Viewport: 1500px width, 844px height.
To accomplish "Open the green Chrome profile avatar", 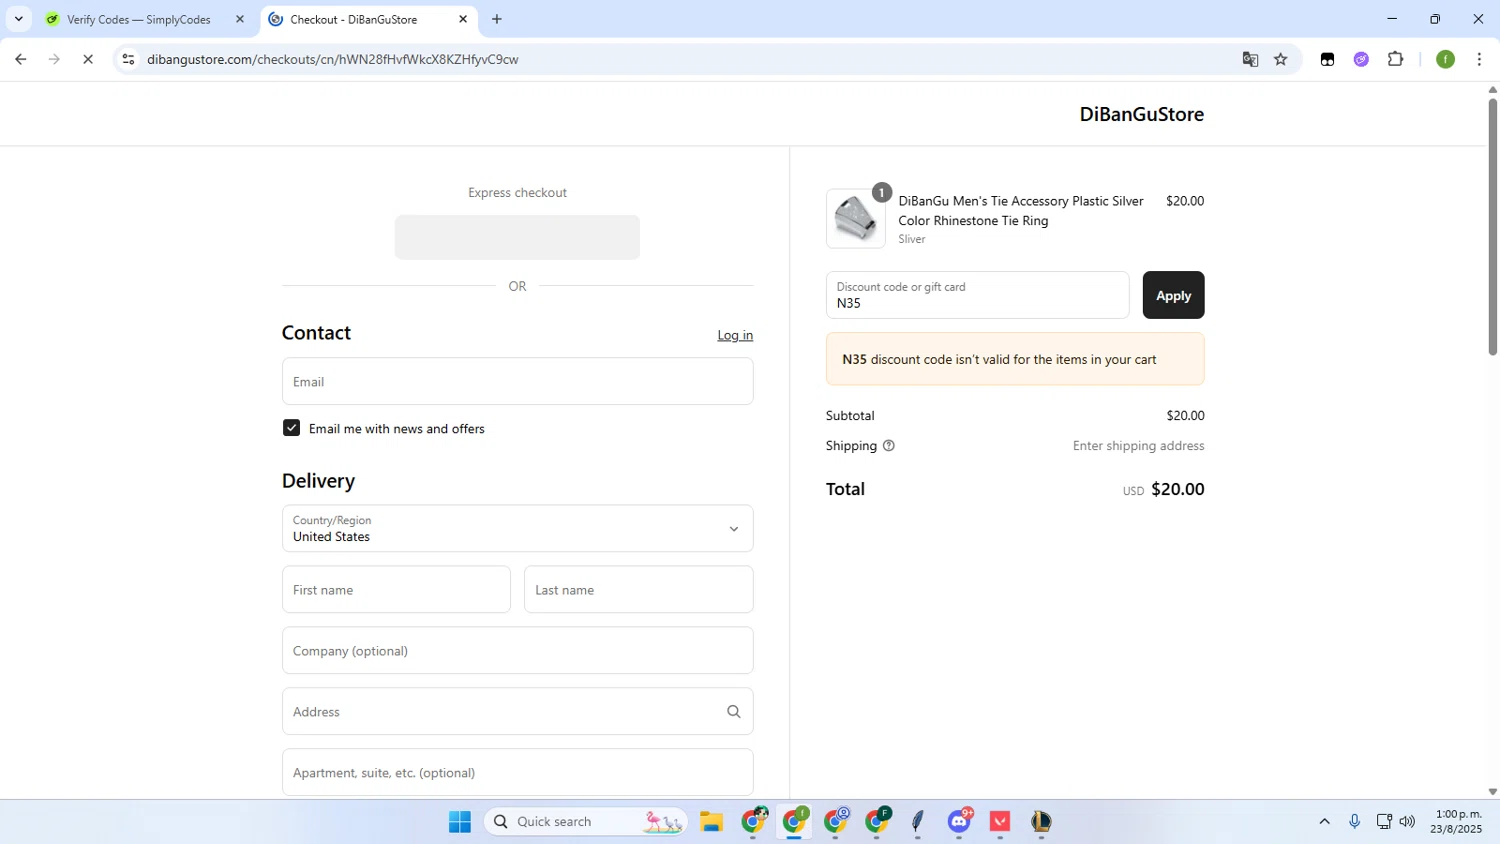I will [x=1445, y=59].
